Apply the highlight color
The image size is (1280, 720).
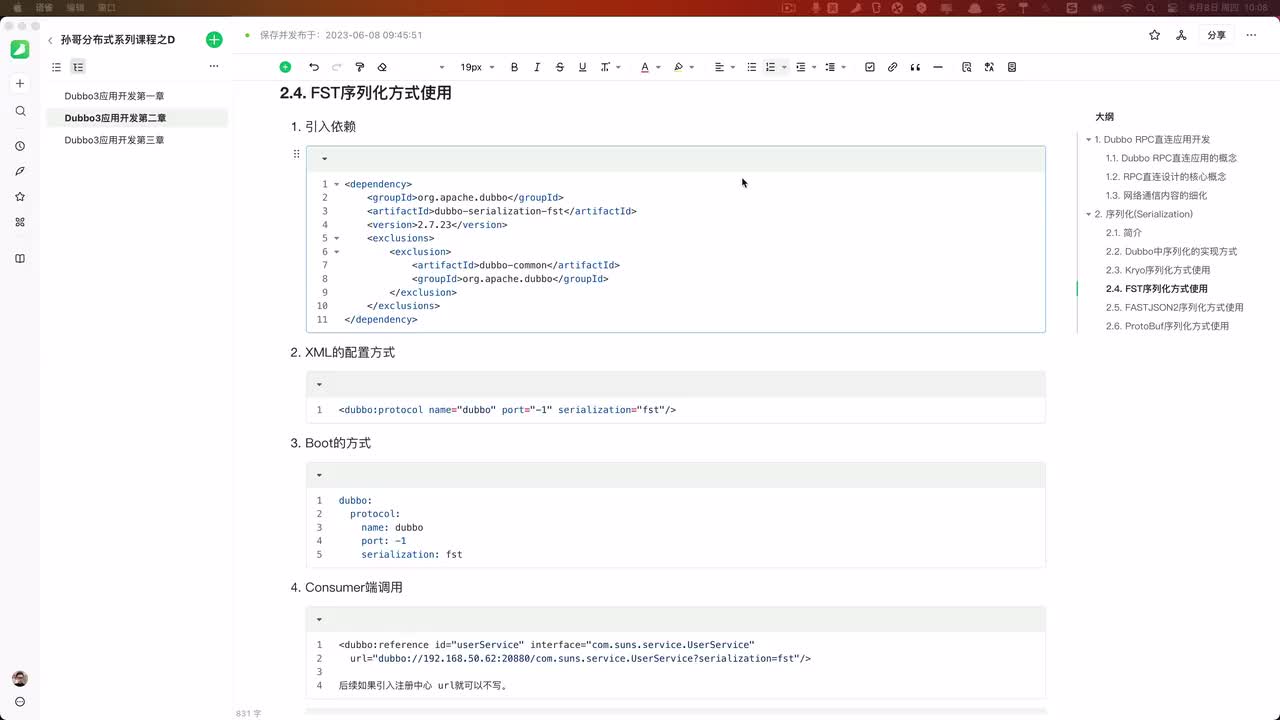(678, 67)
